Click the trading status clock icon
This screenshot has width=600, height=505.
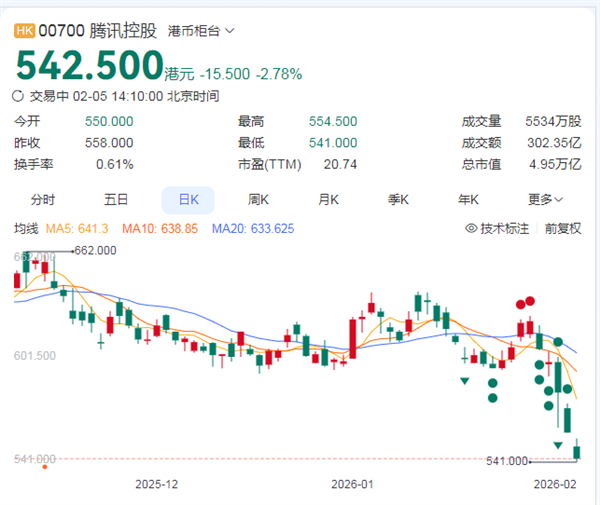point(15,96)
